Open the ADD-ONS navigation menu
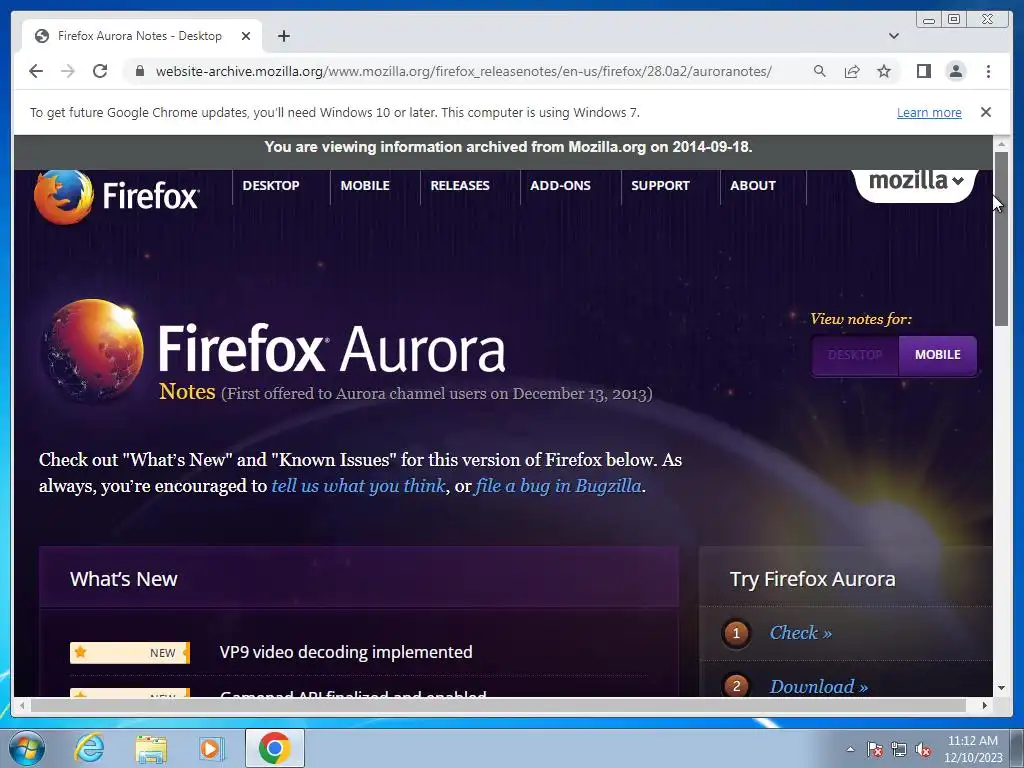 click(x=560, y=185)
